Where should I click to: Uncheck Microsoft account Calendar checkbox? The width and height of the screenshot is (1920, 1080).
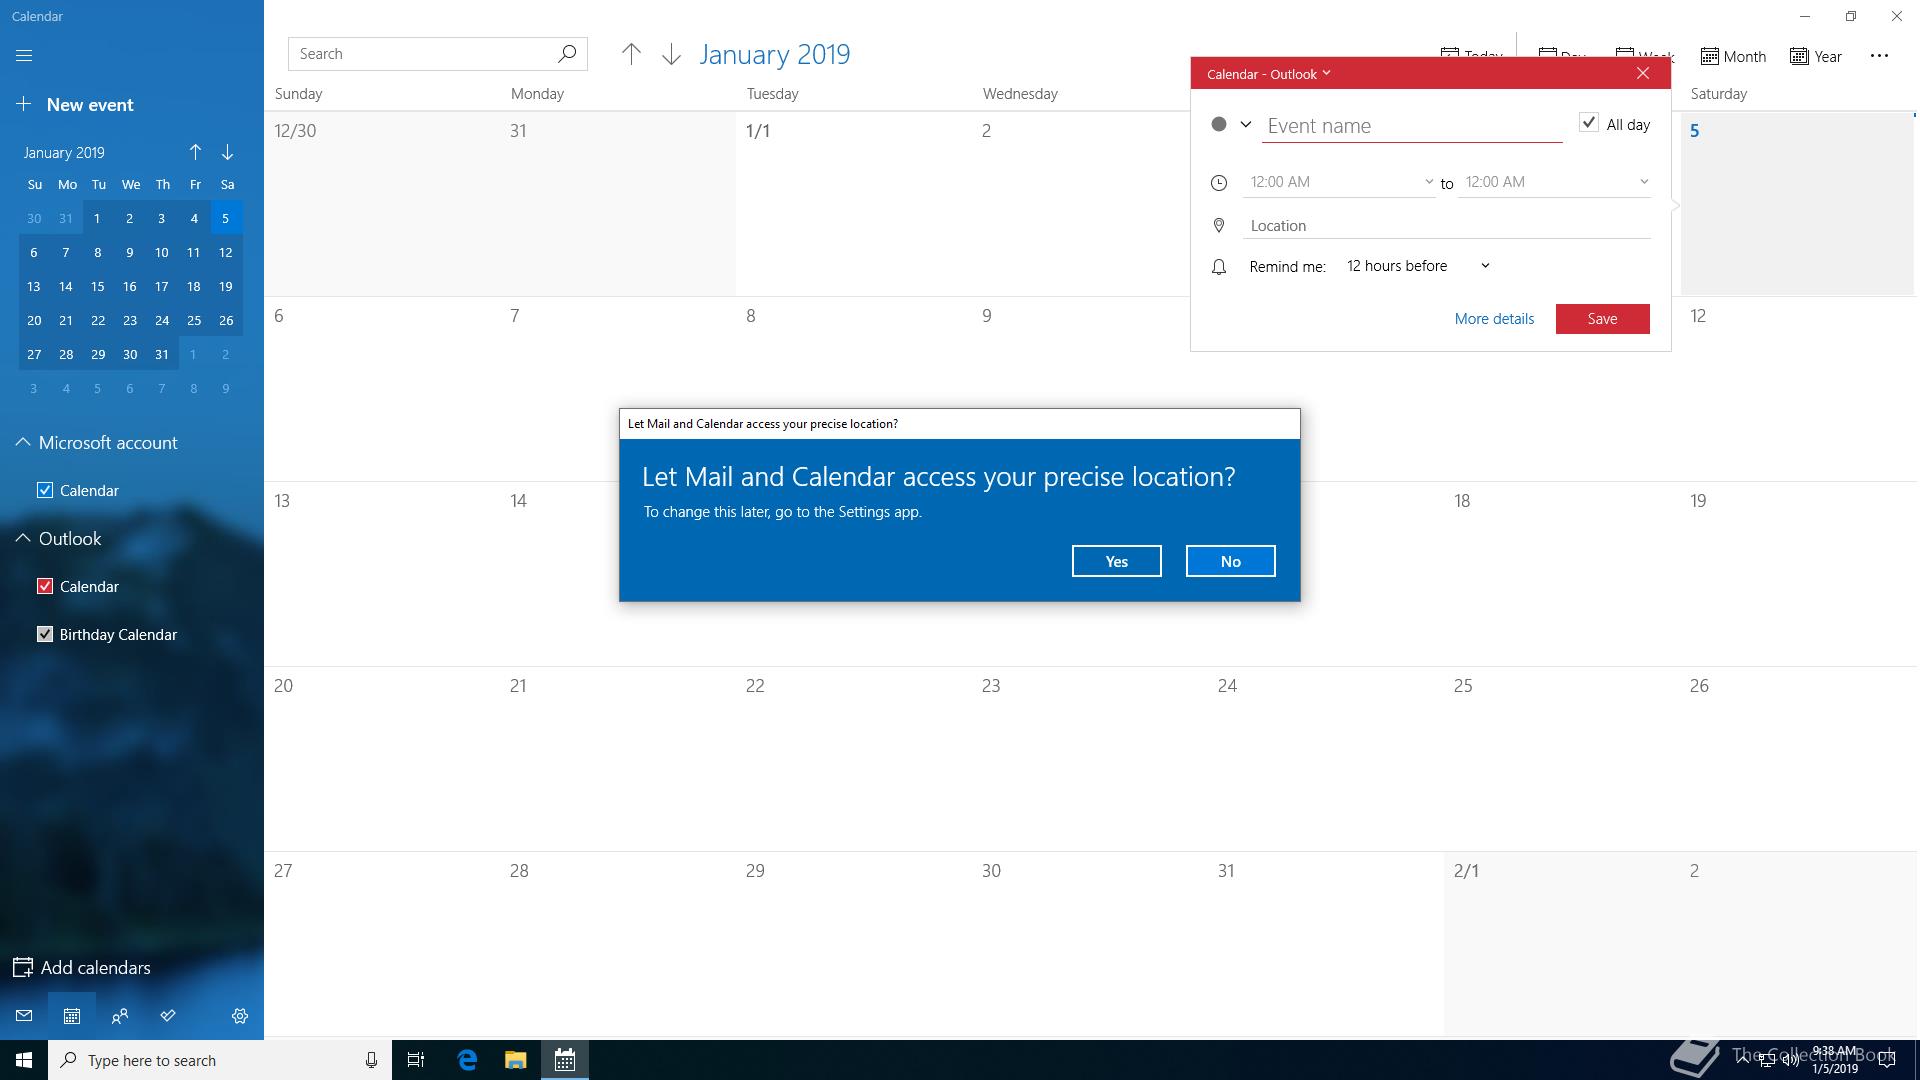[x=45, y=490]
